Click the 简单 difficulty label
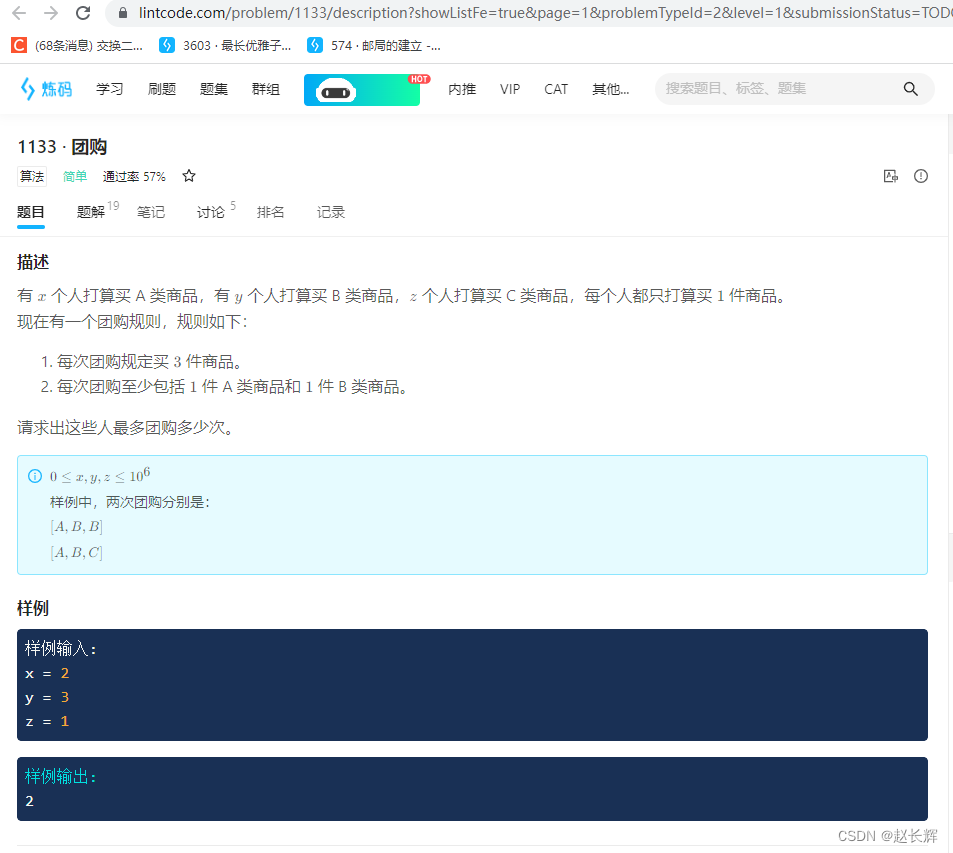The image size is (953, 853). pos(75,176)
